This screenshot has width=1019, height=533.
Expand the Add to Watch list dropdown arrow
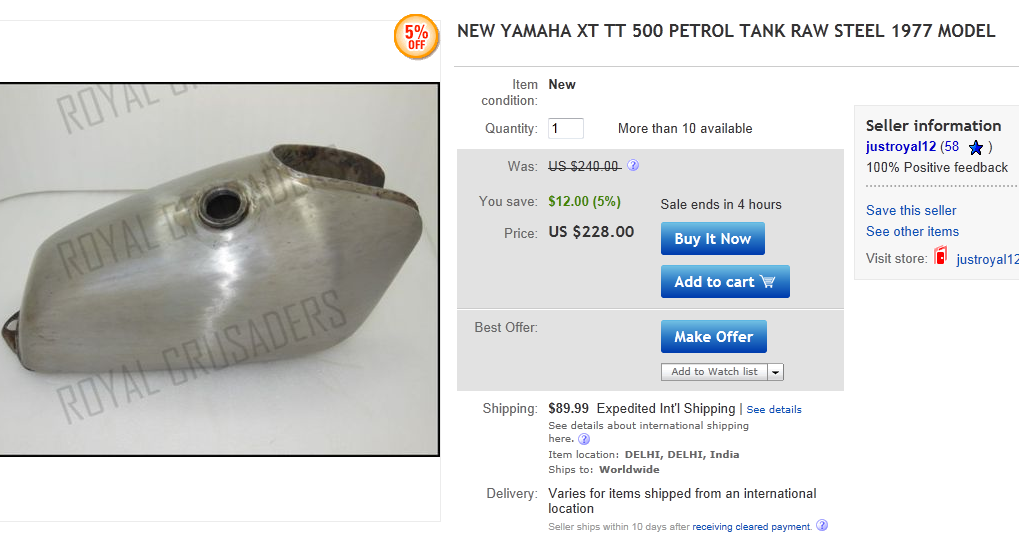(775, 372)
